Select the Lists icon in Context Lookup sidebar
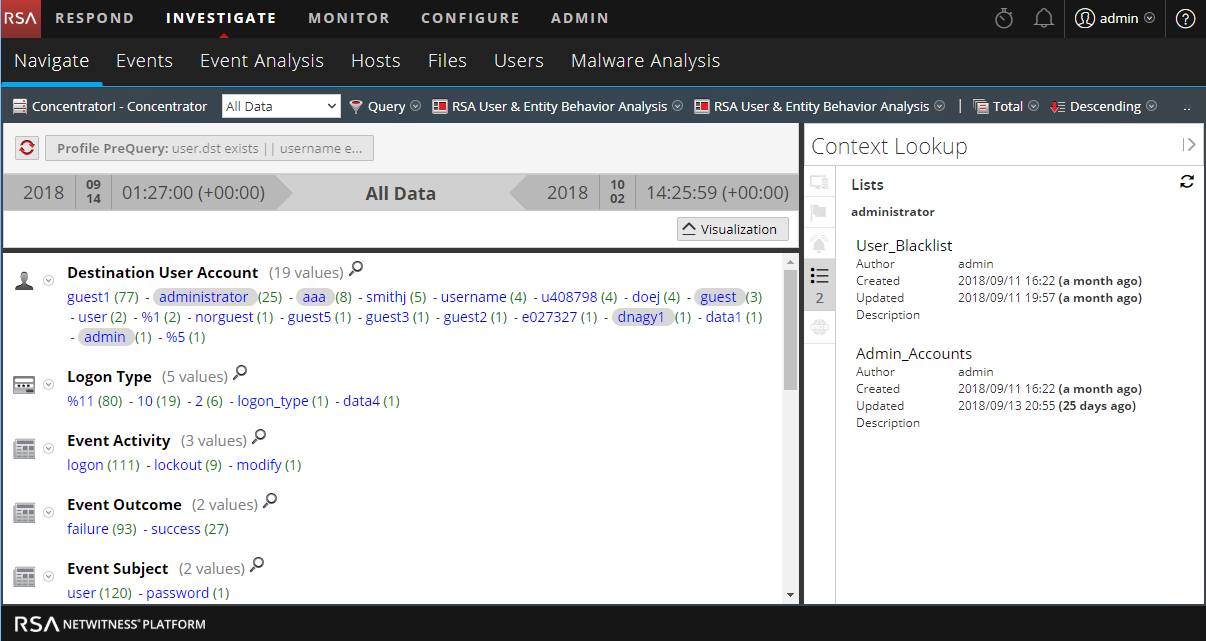 [x=819, y=275]
